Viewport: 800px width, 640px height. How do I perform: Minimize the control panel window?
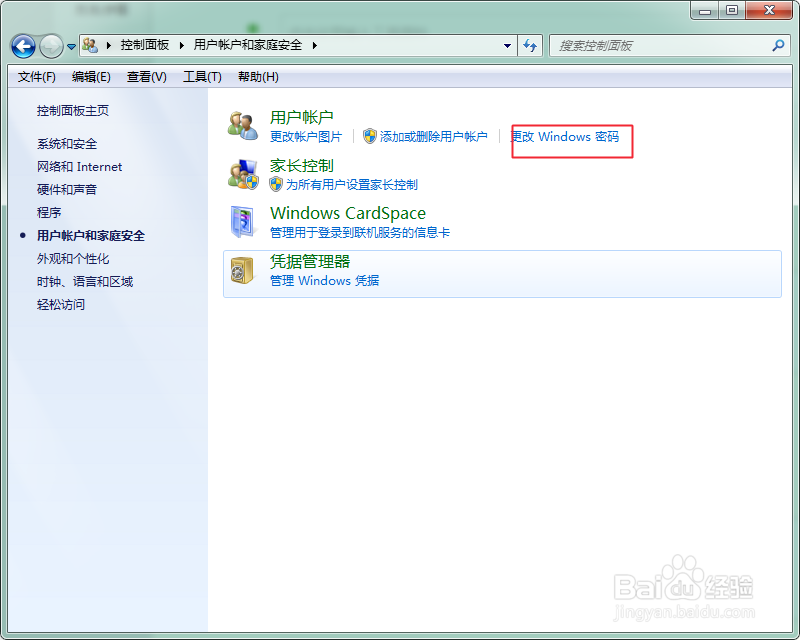pos(705,10)
